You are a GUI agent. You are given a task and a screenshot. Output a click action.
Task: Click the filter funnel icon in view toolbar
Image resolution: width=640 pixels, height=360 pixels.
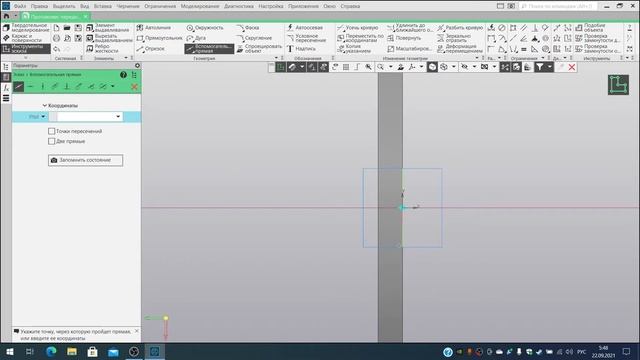point(540,67)
